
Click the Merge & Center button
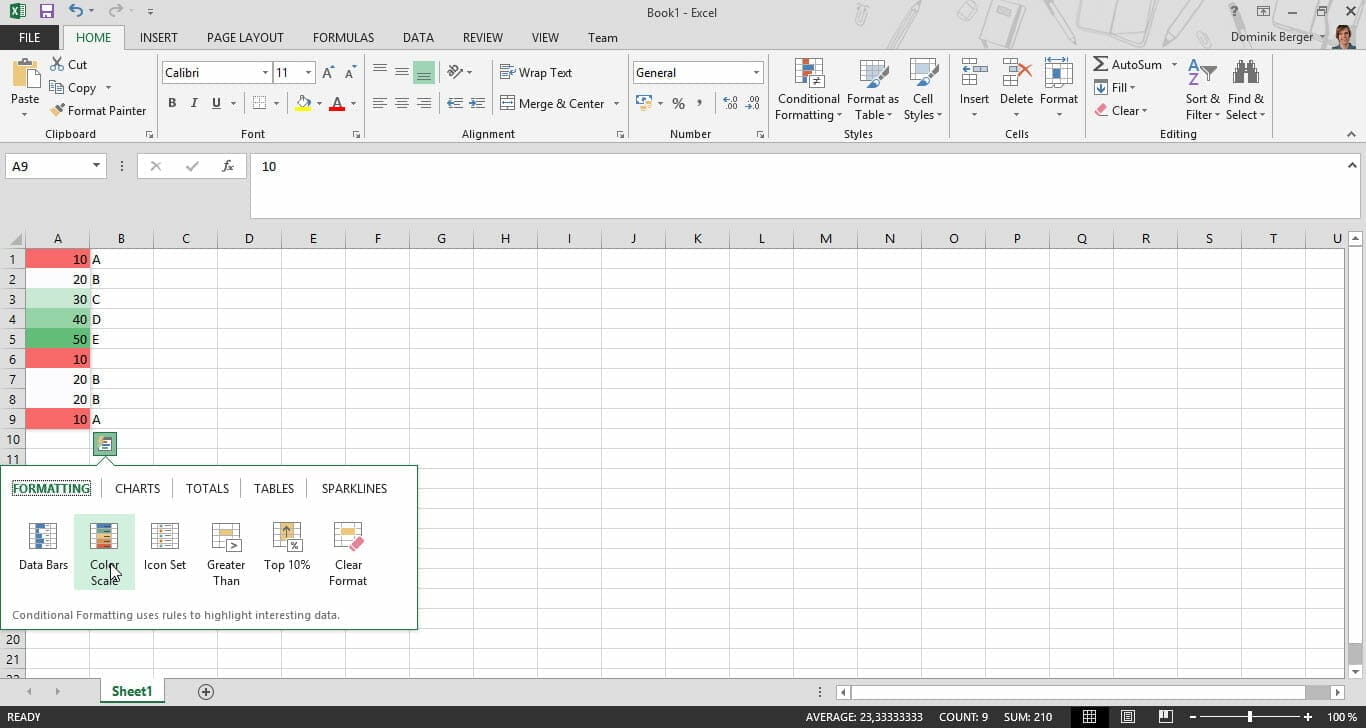click(x=552, y=104)
